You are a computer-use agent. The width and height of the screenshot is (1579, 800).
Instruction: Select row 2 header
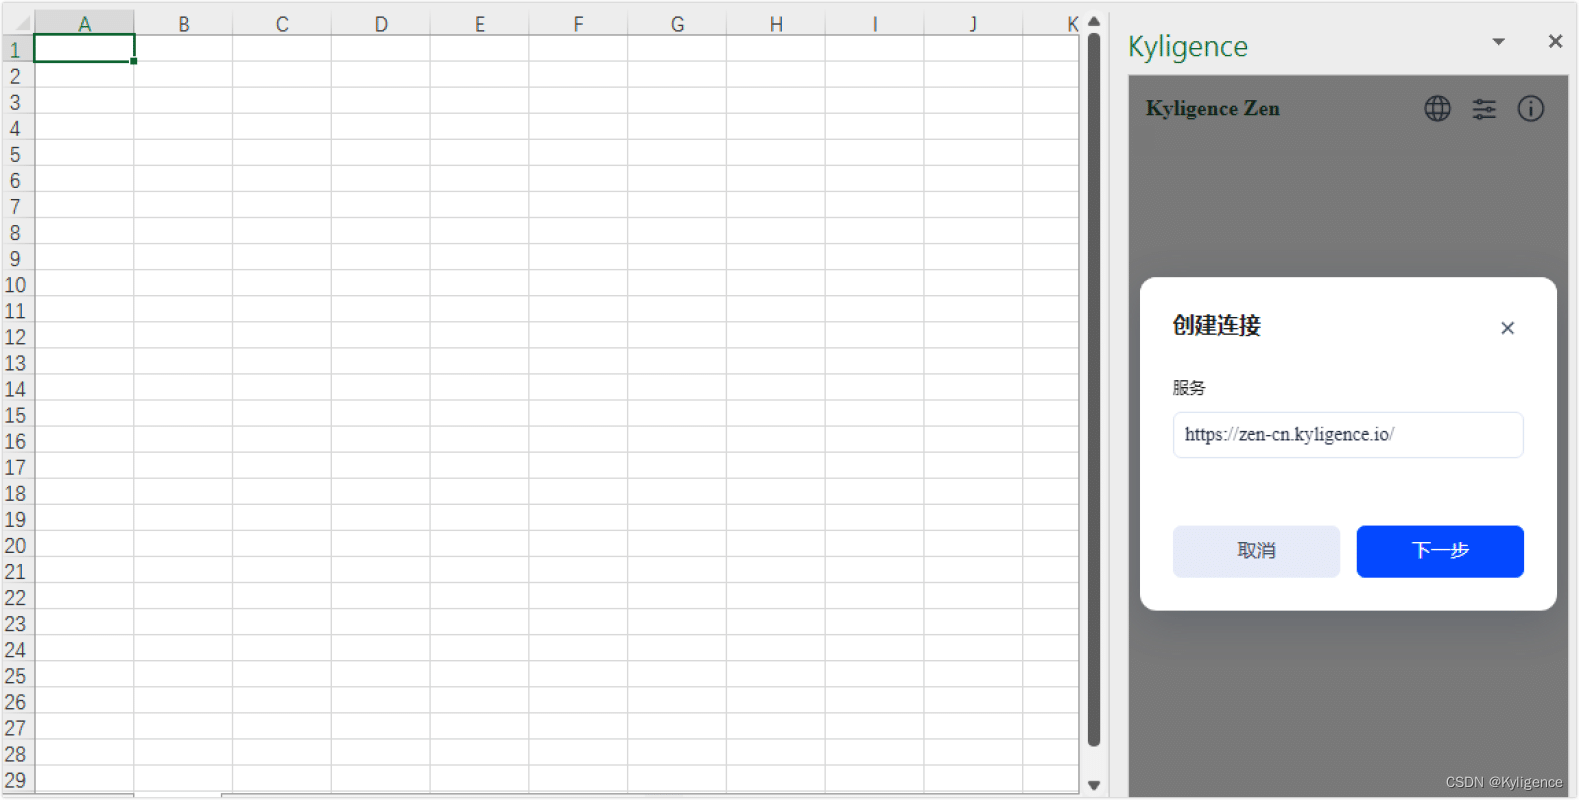16,75
